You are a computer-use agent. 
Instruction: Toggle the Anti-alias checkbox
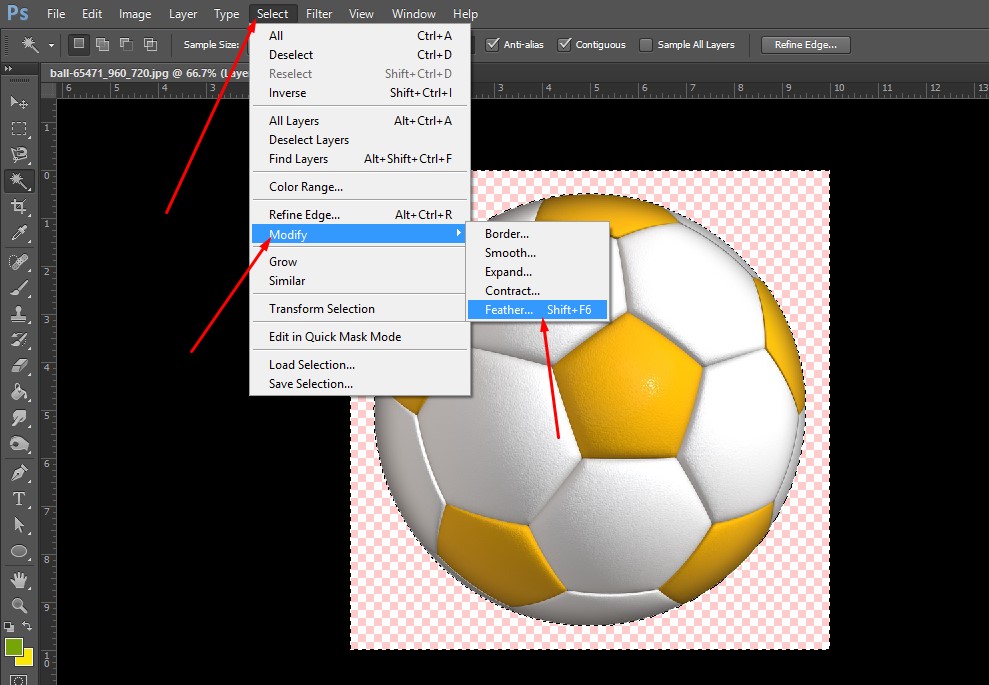click(x=493, y=45)
